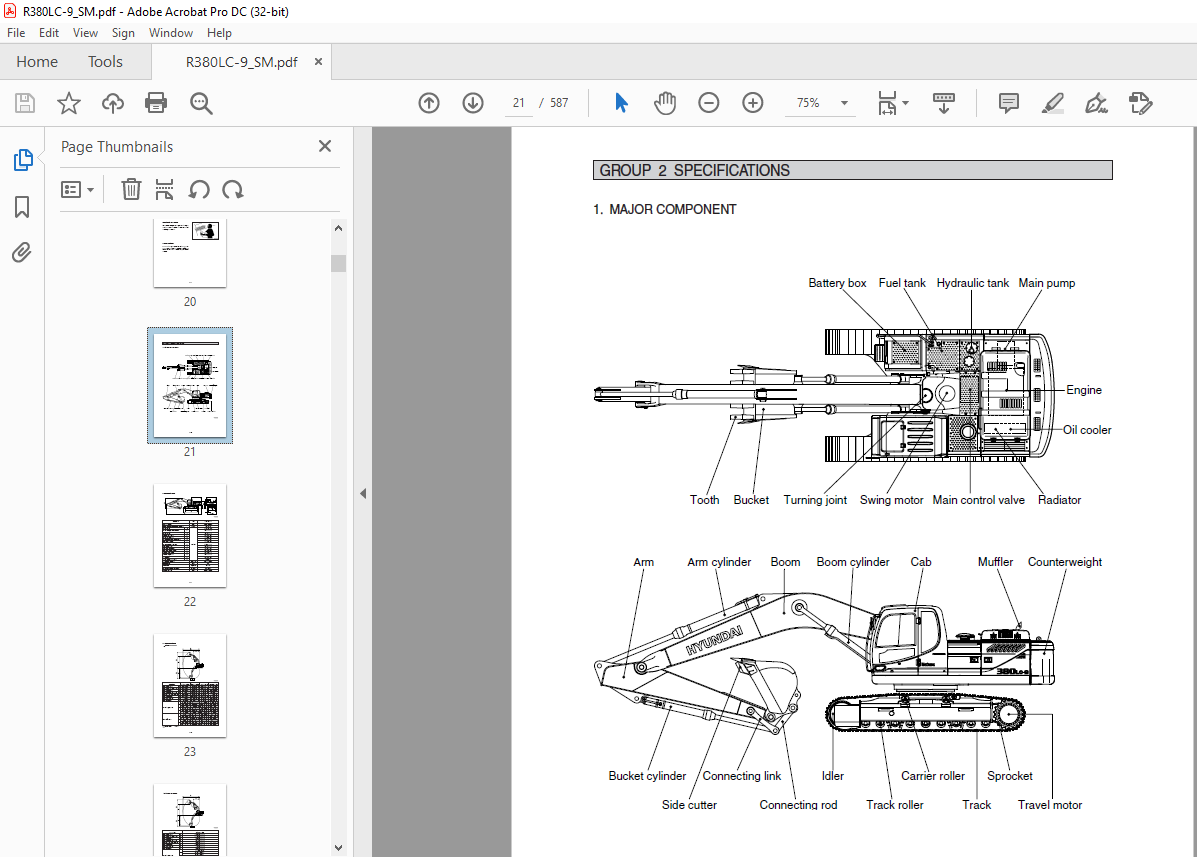The height and width of the screenshot is (857, 1197).
Task: Print the document with printer icon
Action: (156, 103)
